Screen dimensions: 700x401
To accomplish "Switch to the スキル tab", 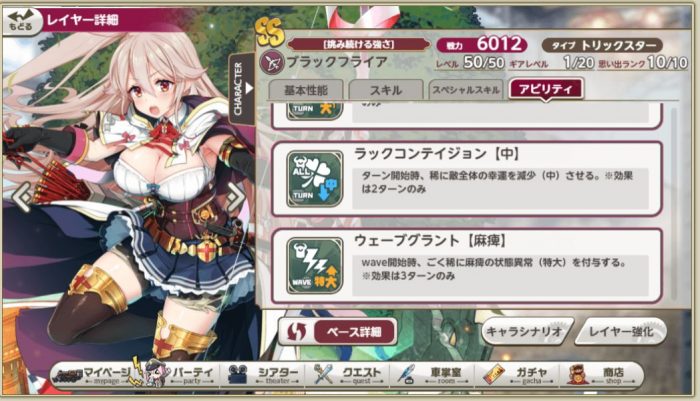I will (386, 90).
